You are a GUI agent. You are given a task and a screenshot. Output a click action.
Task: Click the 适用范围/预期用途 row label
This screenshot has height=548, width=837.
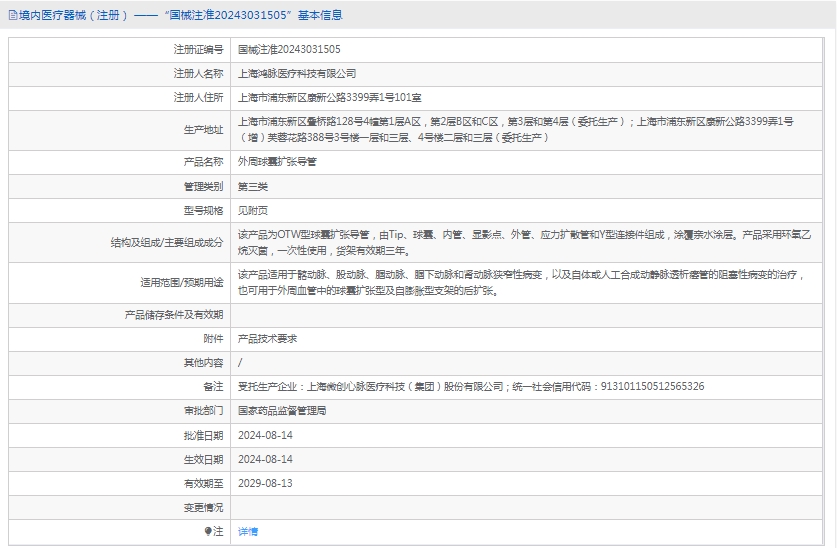(x=182, y=283)
